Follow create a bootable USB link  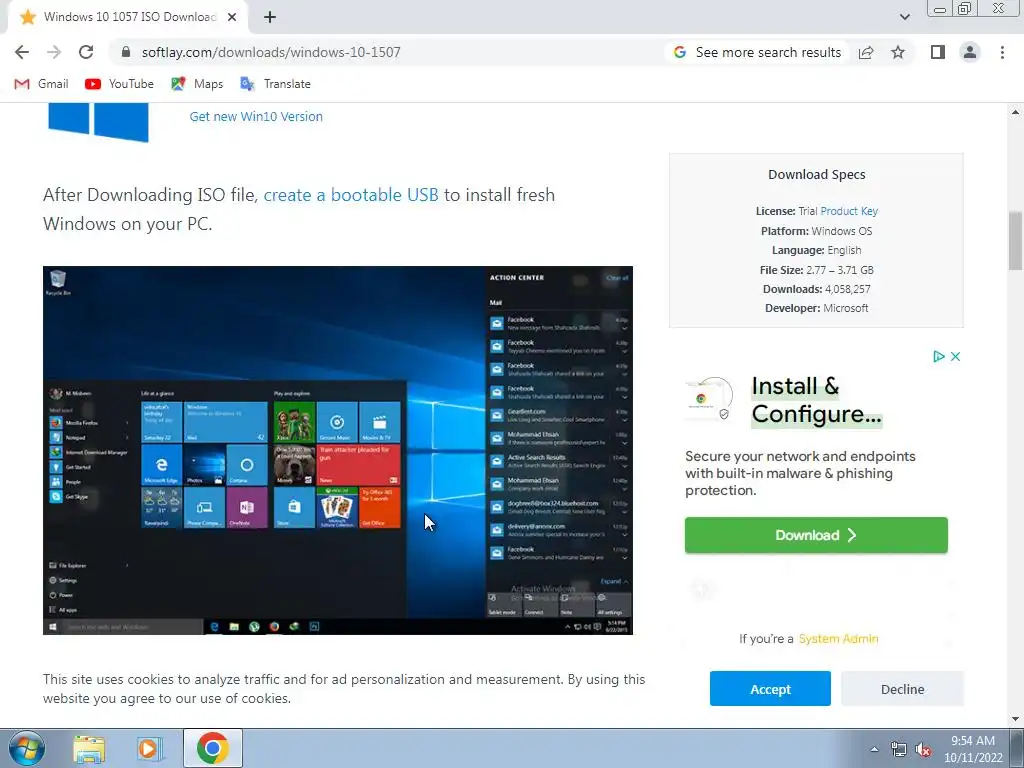click(351, 195)
